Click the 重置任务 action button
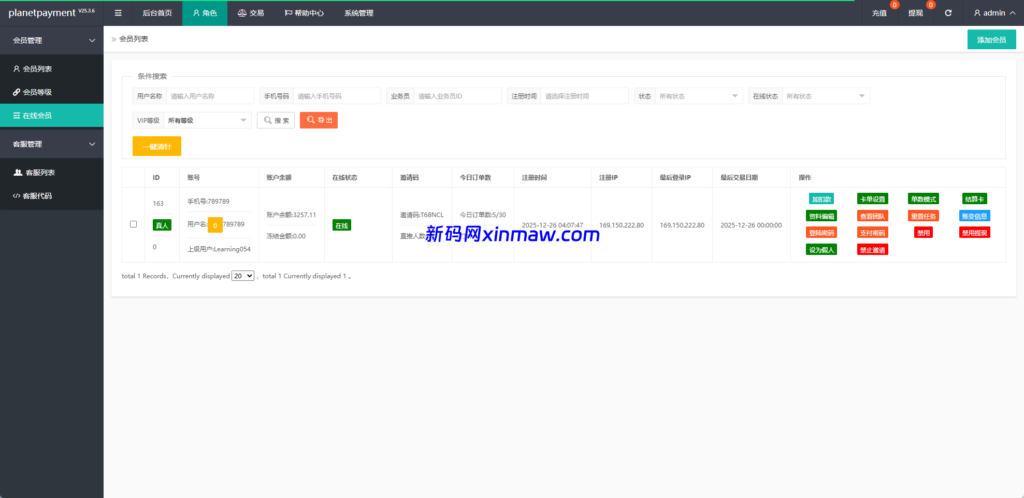Viewport: 1024px width, 498px height. 923,215
